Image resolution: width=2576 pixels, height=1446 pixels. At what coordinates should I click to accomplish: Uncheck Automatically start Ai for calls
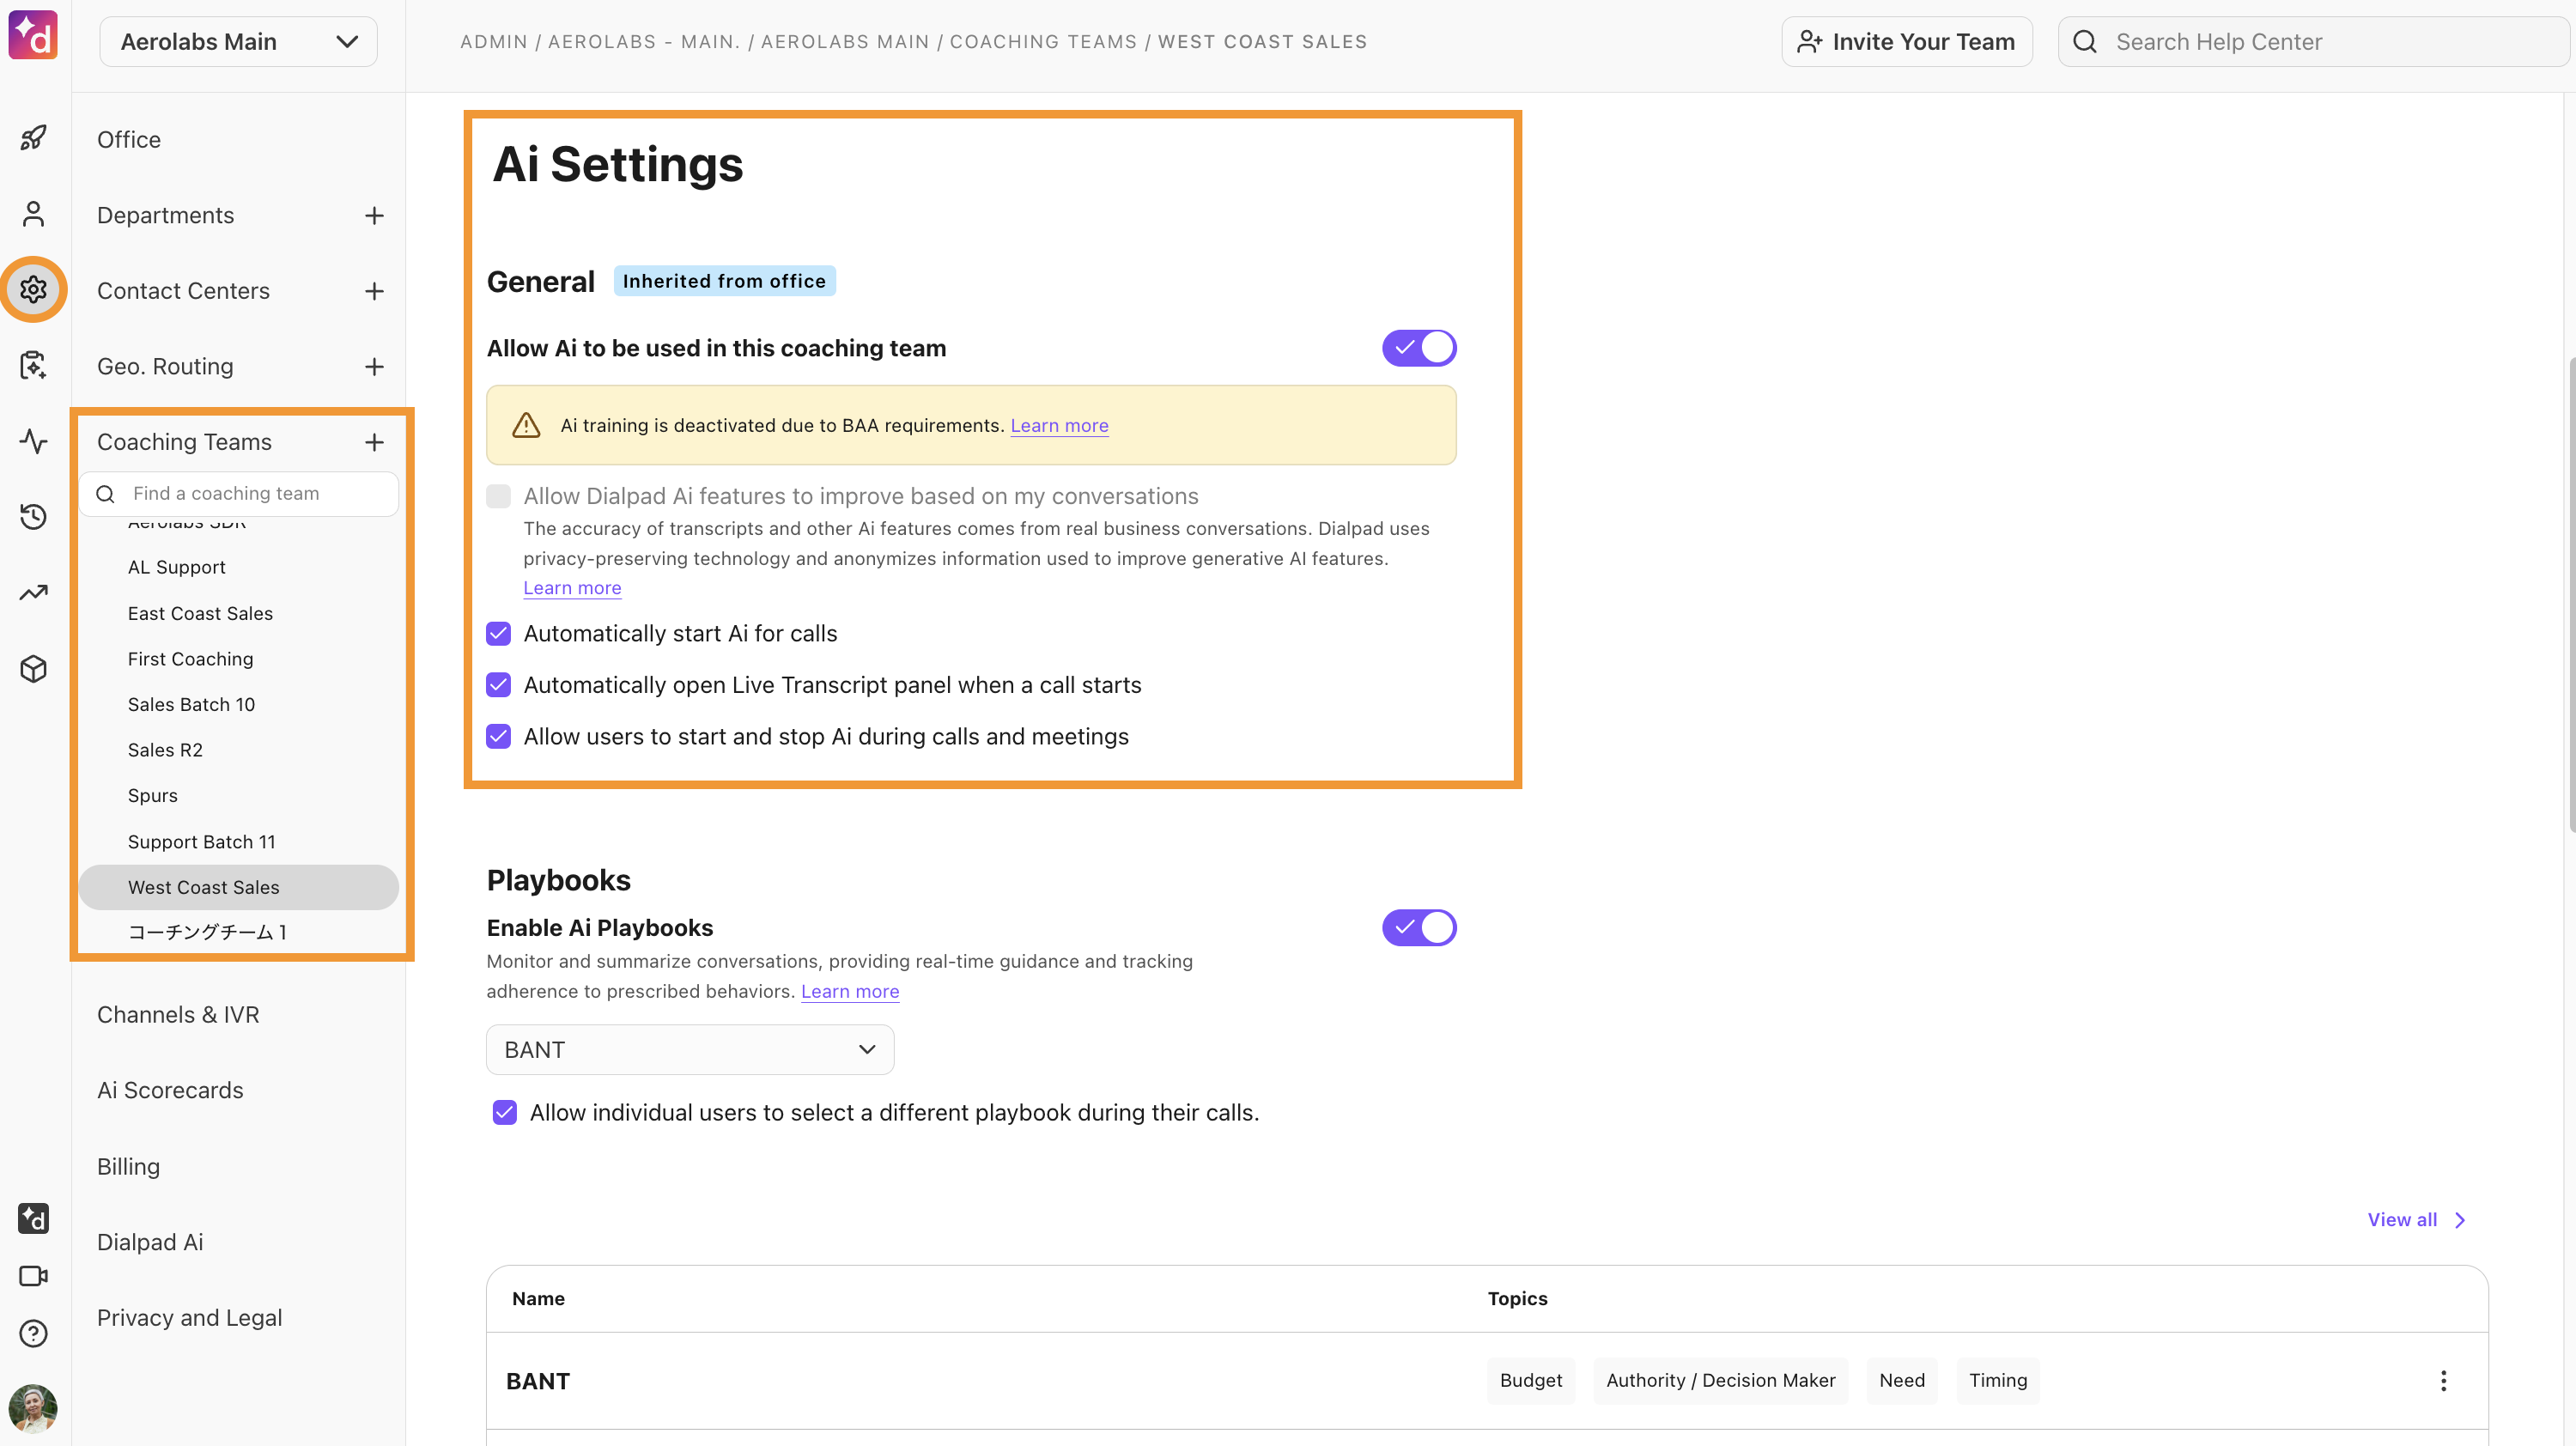pyautogui.click(x=498, y=634)
